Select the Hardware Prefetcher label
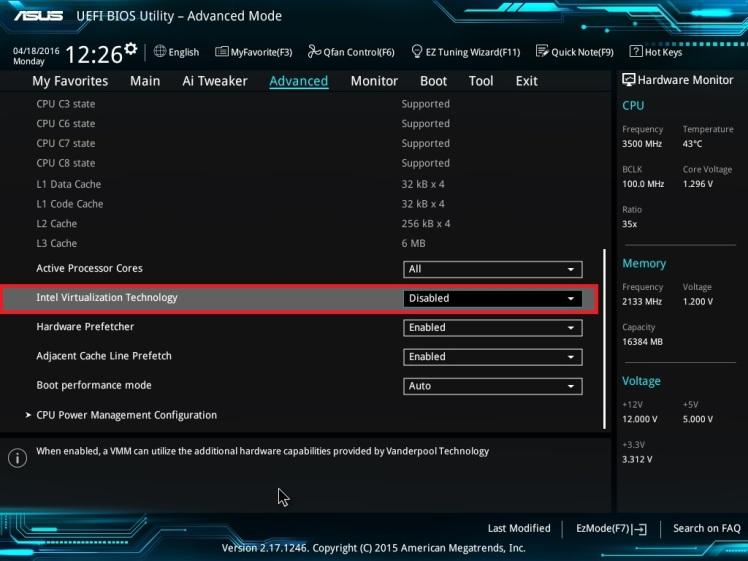The image size is (748, 561). click(x=85, y=327)
